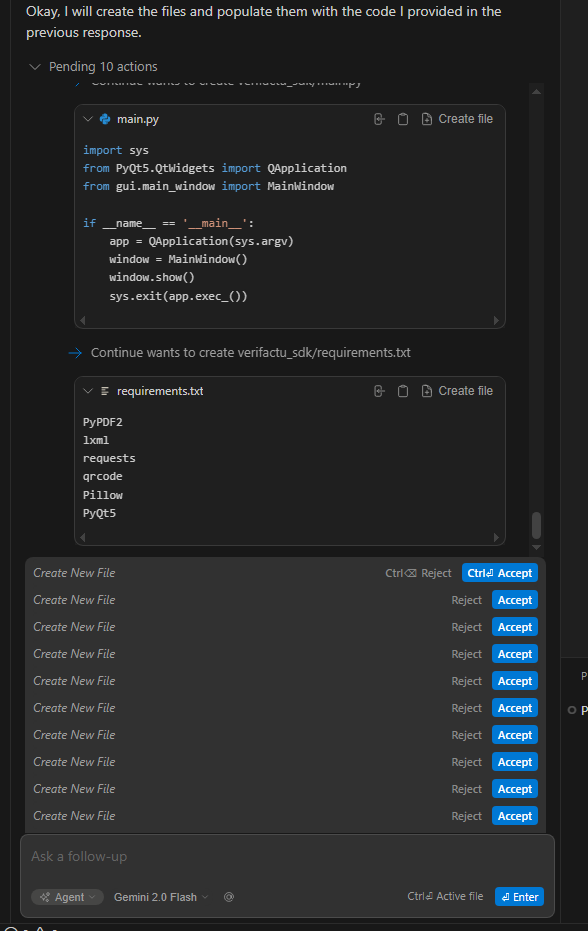Image resolution: width=588 pixels, height=931 pixels.
Task: Apply main.py code to the editor
Action: [378, 118]
